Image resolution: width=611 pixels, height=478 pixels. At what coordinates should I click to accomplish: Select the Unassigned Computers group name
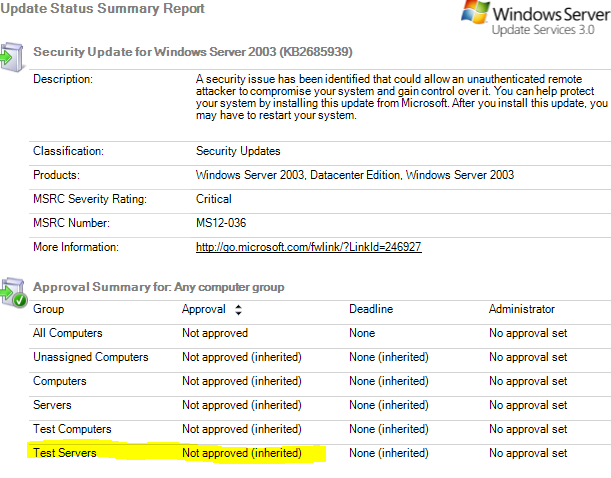91,357
